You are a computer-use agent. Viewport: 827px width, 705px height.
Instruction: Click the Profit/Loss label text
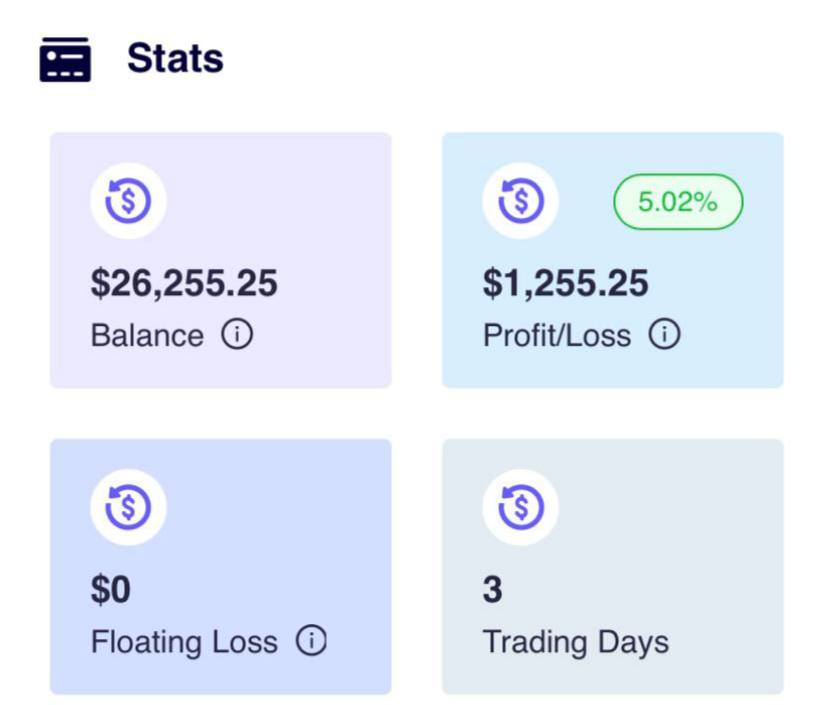click(x=557, y=336)
